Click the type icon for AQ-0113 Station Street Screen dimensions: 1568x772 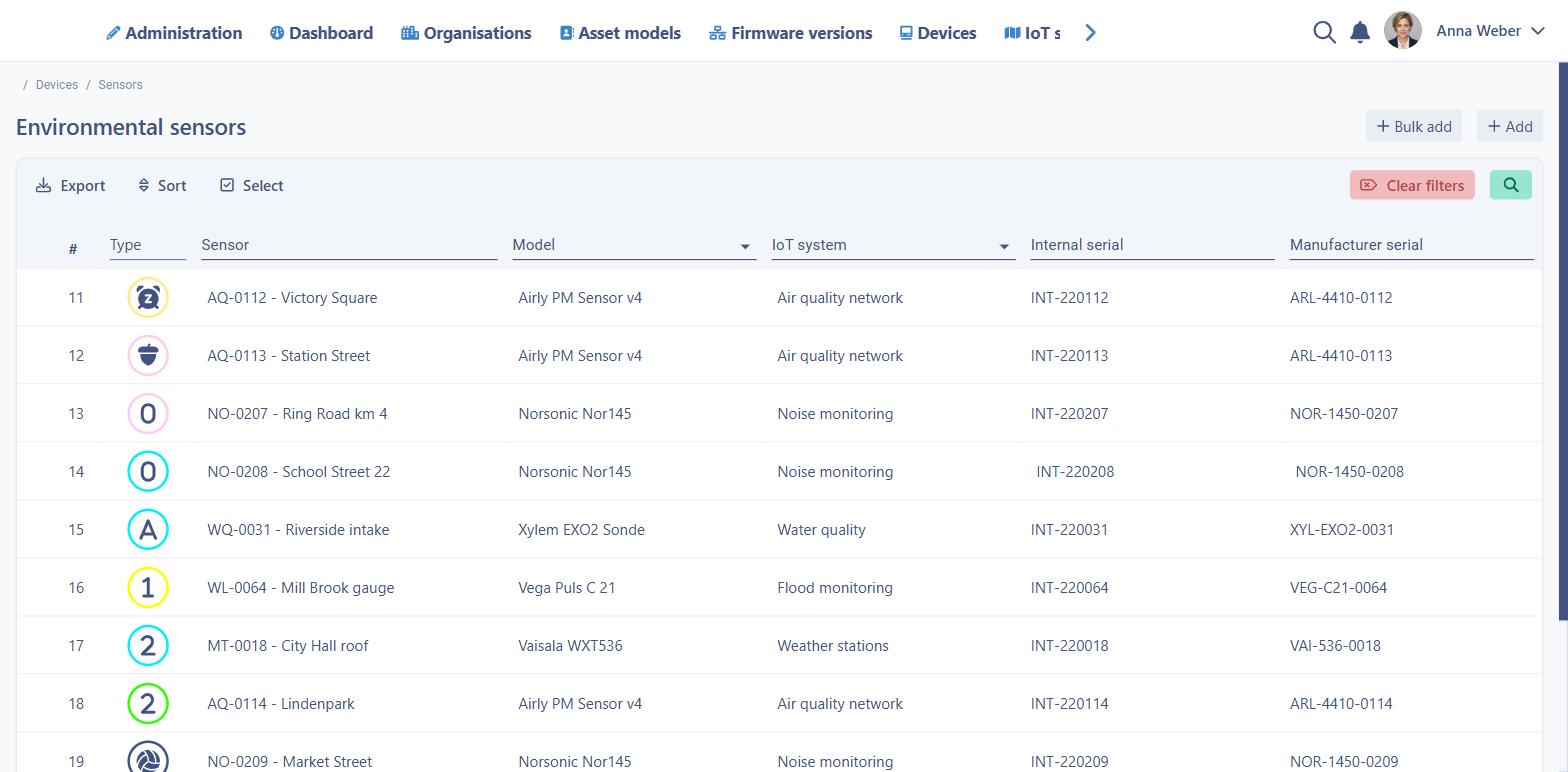tap(148, 355)
